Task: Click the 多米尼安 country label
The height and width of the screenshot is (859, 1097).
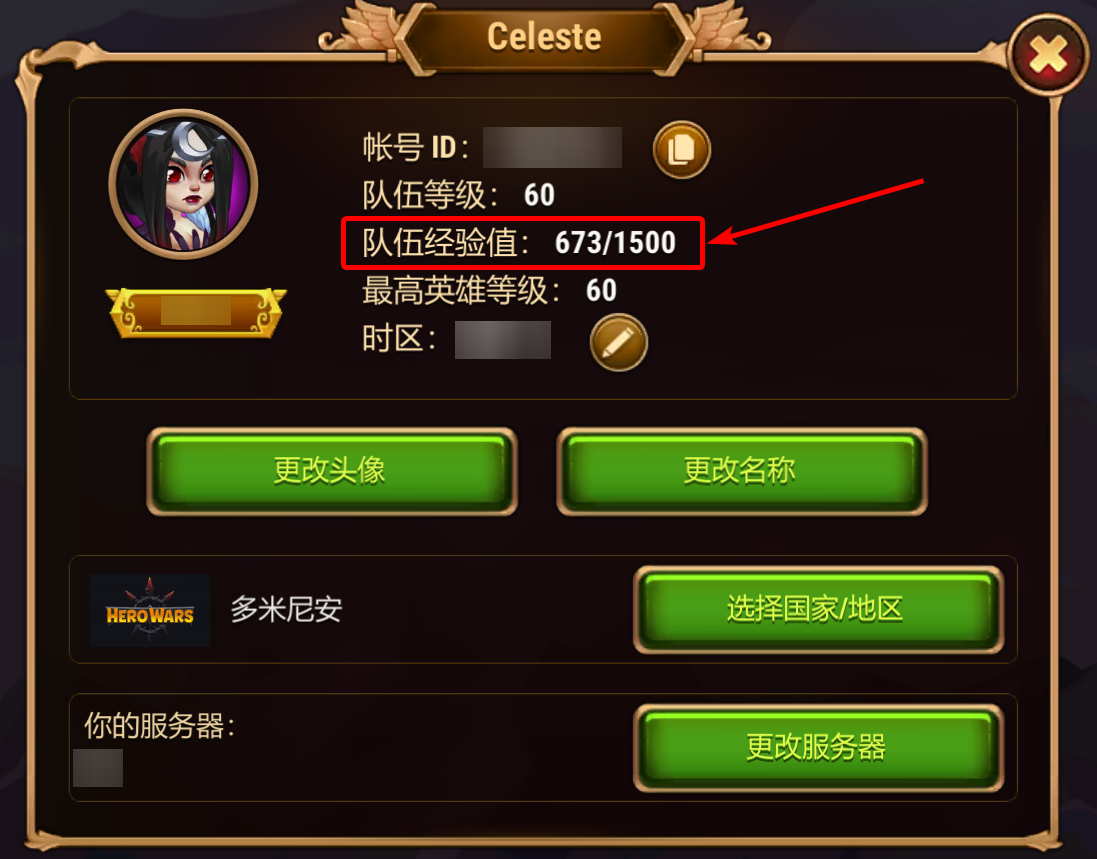Action: click(287, 609)
